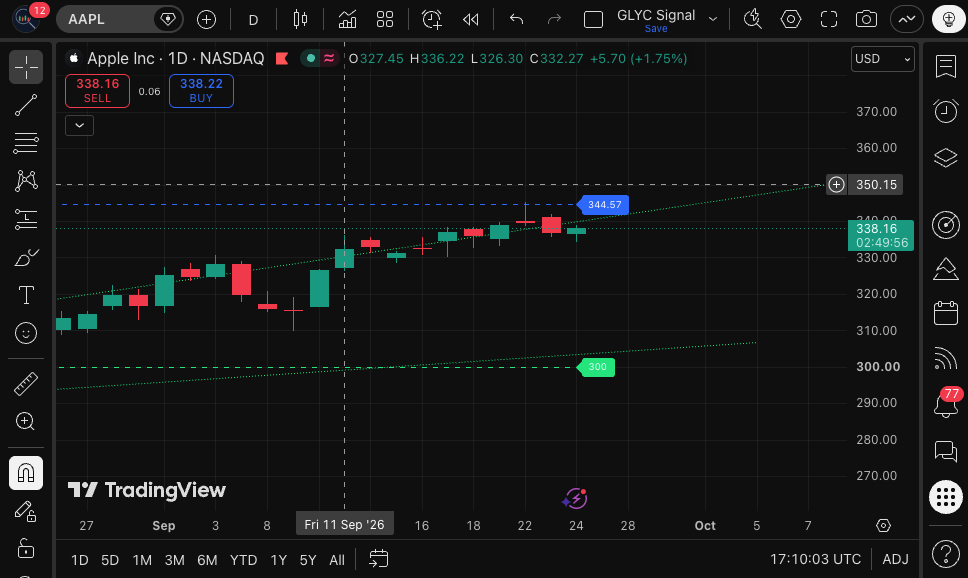The image size is (968, 578).
Task: Open the USD currency dropdown
Action: point(882,59)
